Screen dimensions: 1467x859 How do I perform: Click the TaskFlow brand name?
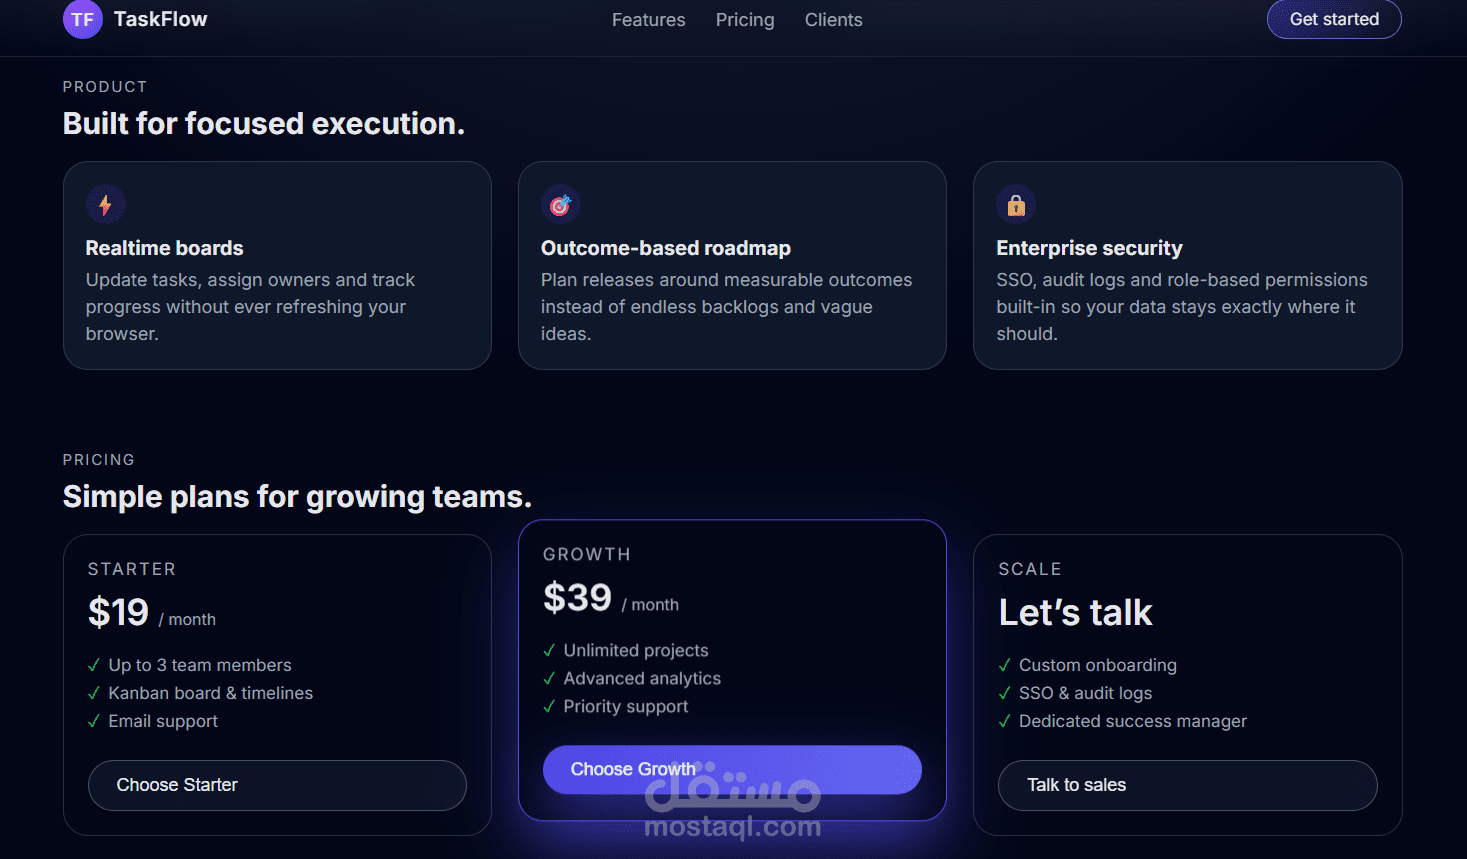coord(160,19)
